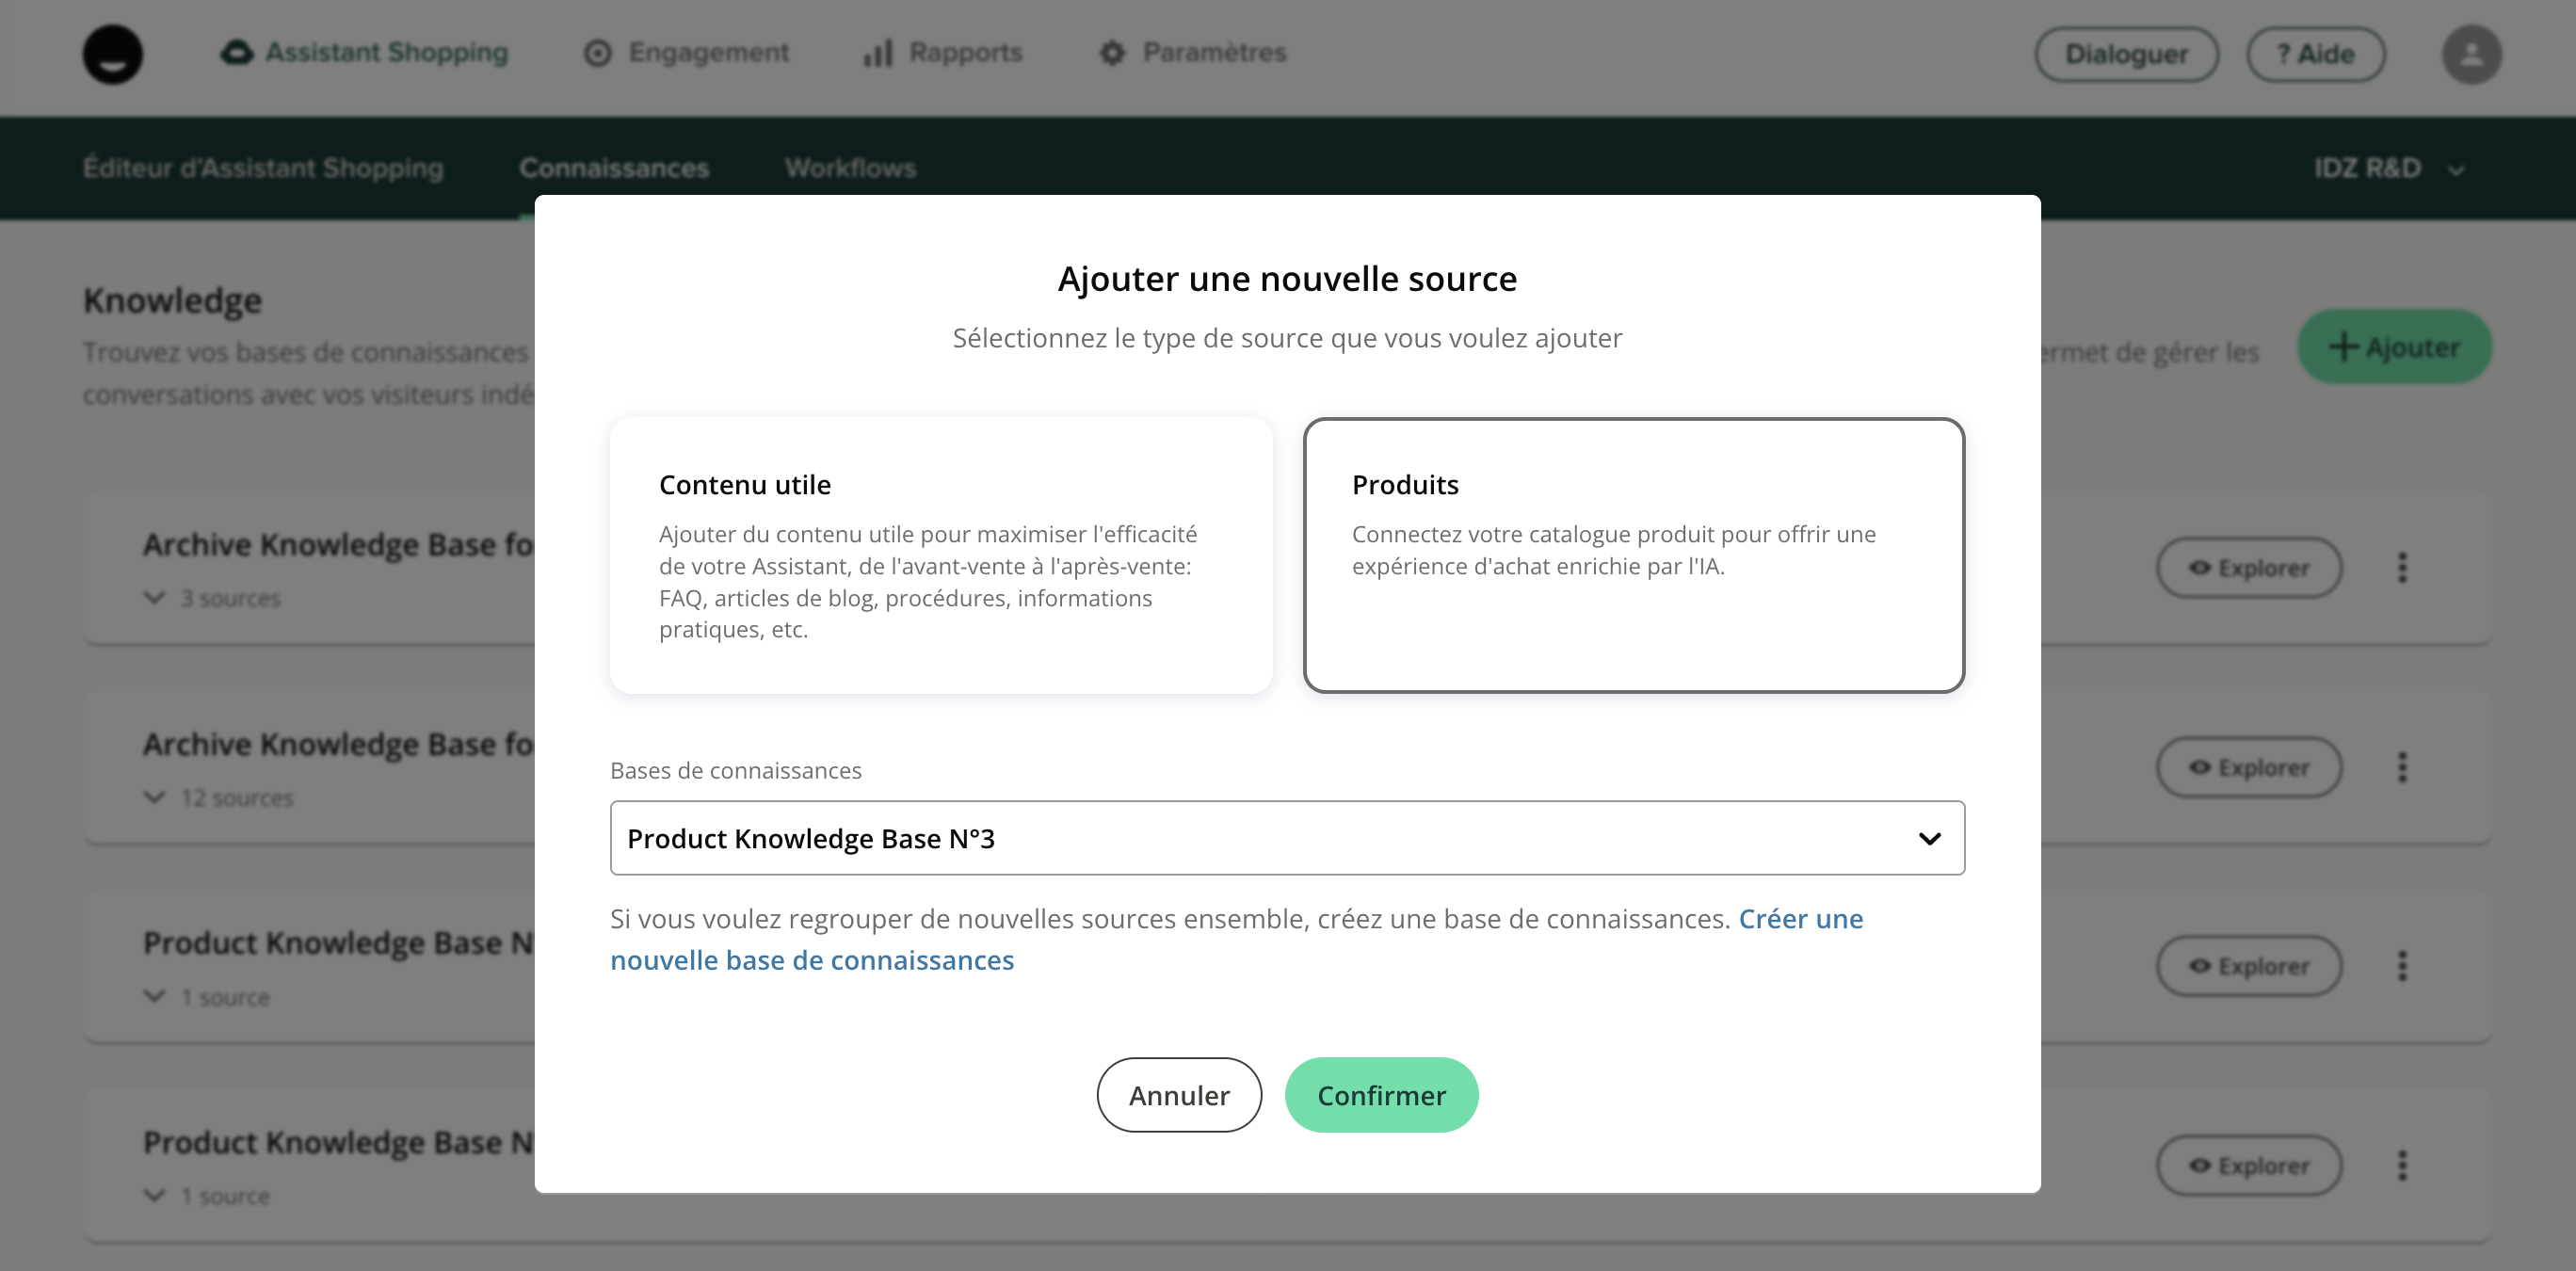
Task: Click the Paramètres gear icon
Action: point(1112,53)
